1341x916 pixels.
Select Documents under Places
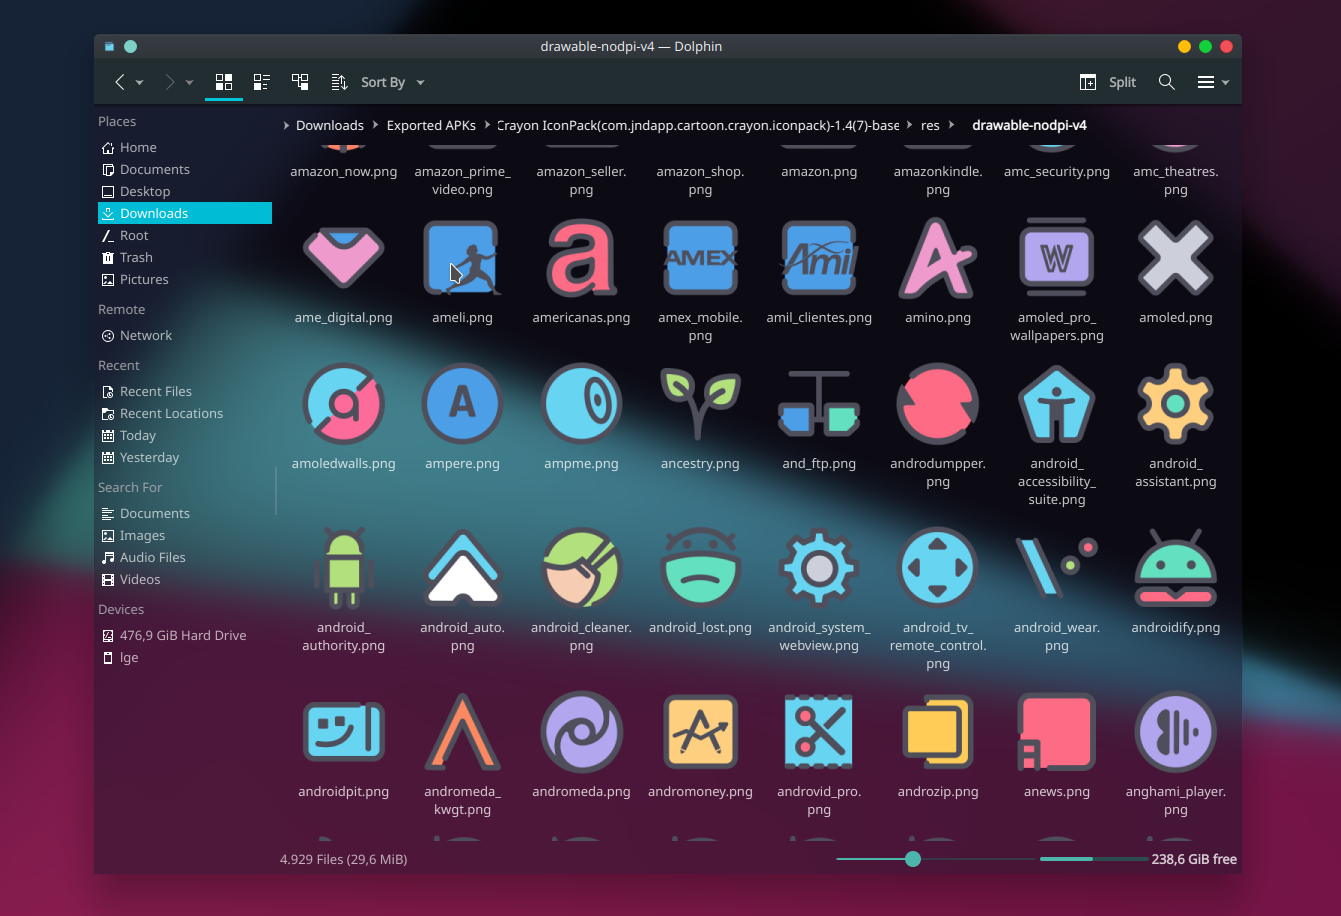[x=185, y=169]
